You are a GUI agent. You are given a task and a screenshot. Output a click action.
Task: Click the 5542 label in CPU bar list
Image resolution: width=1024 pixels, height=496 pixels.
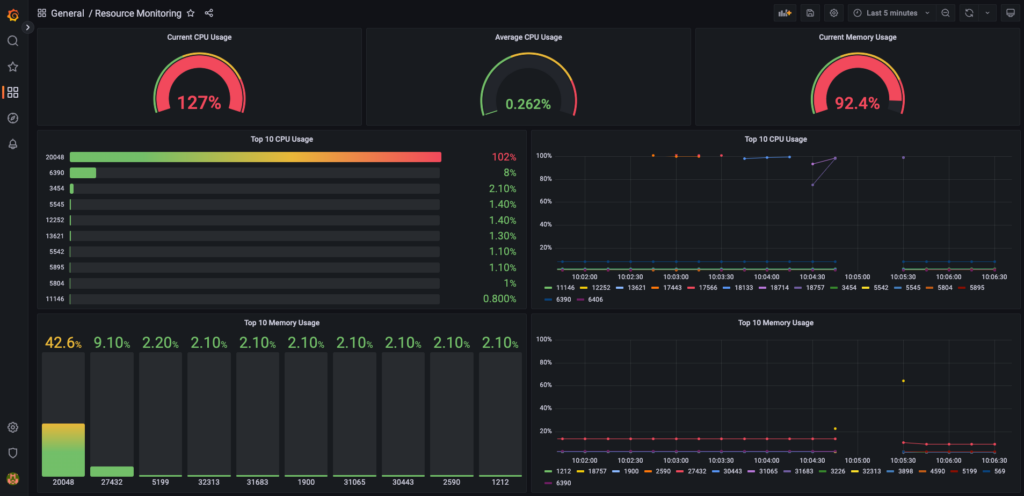57,252
